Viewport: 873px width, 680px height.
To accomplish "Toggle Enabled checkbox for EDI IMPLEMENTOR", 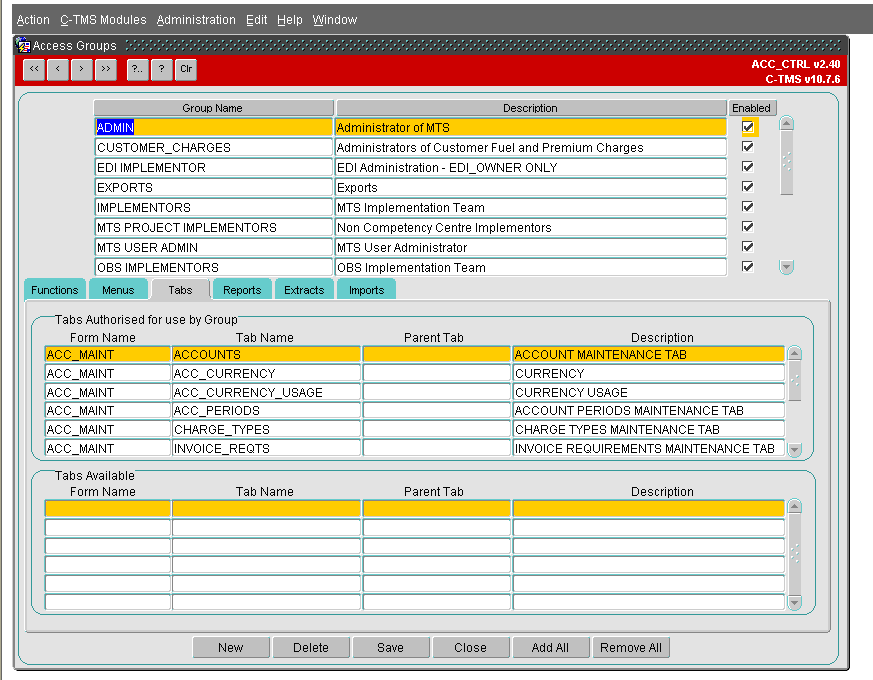I will click(x=748, y=167).
